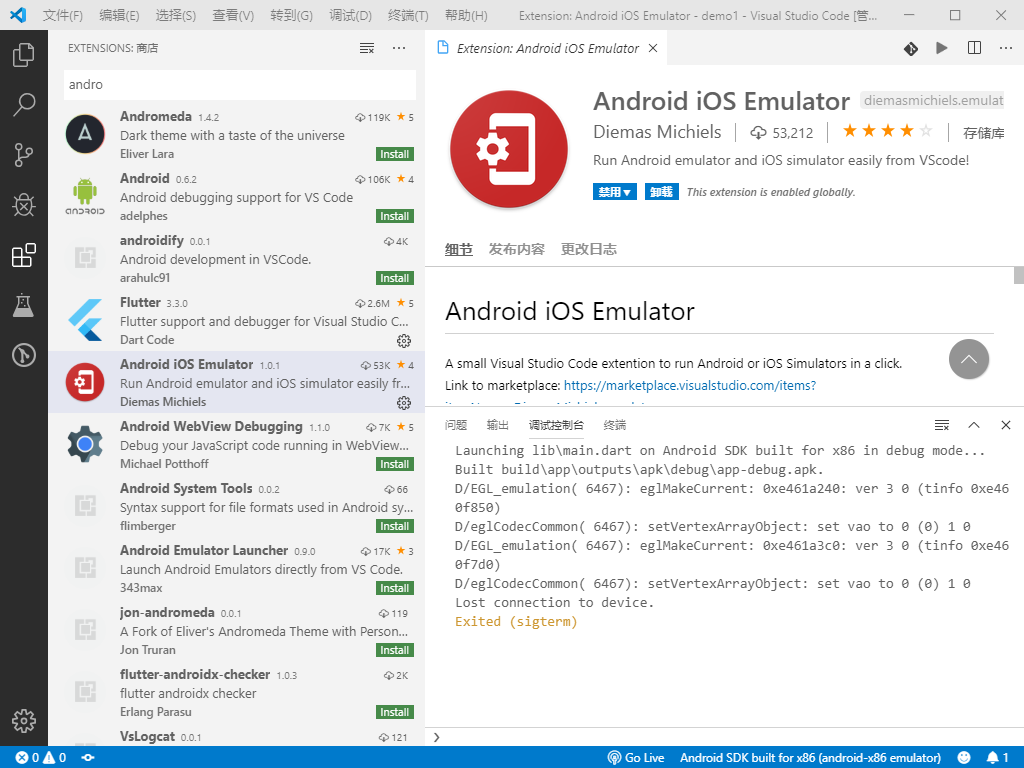Click the Android iOS Emulator red logo
The width and height of the screenshot is (1024, 768).
tap(509, 149)
